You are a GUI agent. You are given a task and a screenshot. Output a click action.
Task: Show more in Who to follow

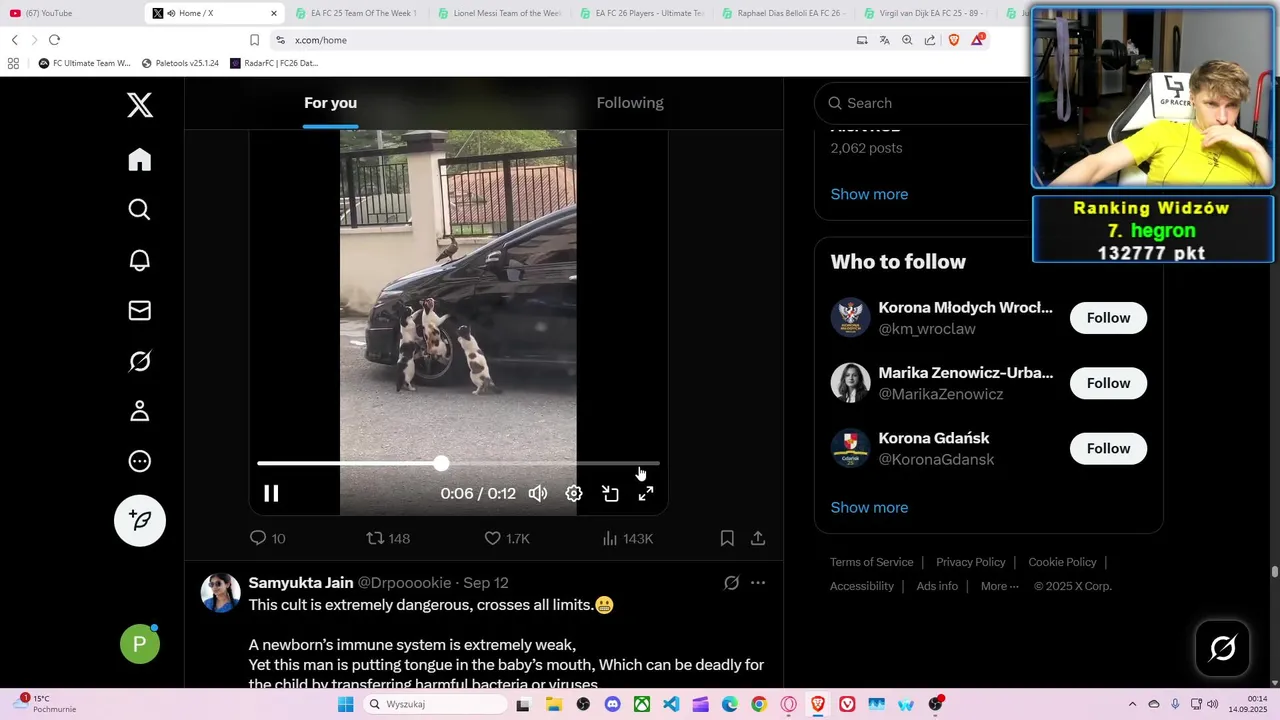point(869,507)
